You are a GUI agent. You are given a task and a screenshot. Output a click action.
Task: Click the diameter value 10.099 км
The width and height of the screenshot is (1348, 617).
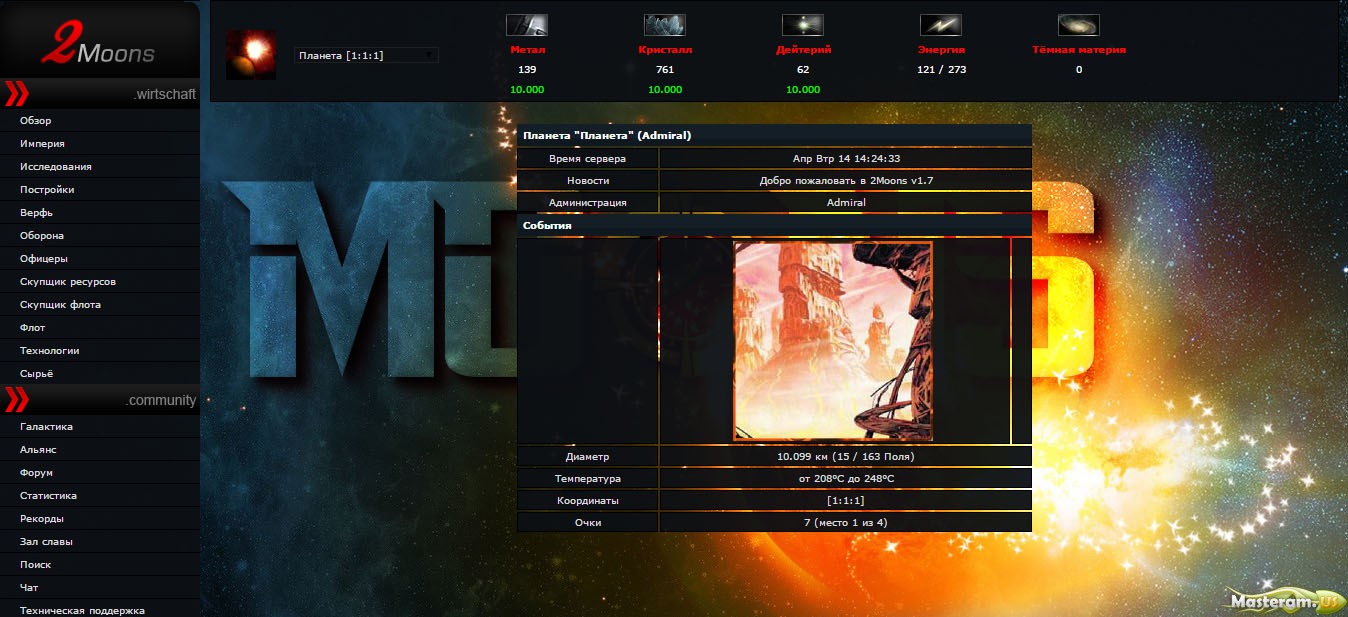pos(846,456)
